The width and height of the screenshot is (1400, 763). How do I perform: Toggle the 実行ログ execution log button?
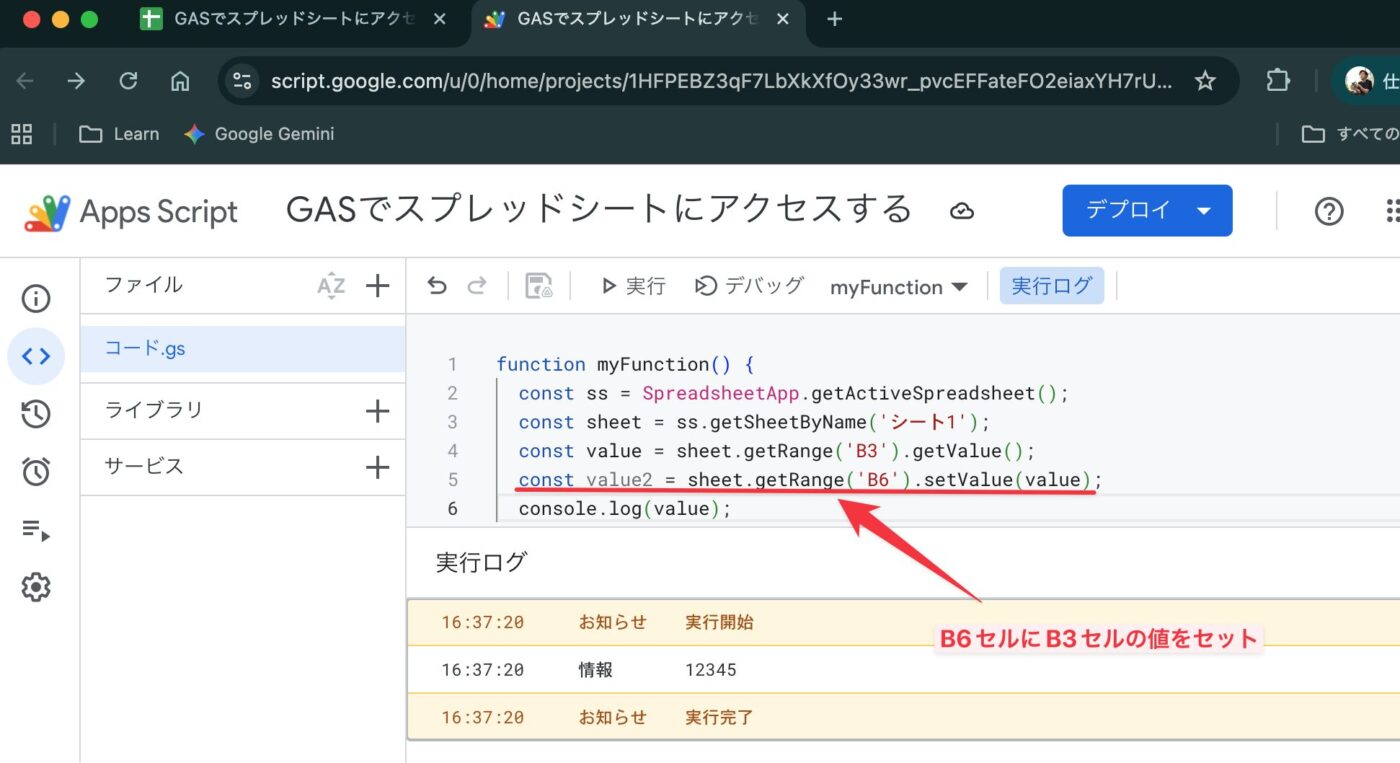coord(1051,286)
